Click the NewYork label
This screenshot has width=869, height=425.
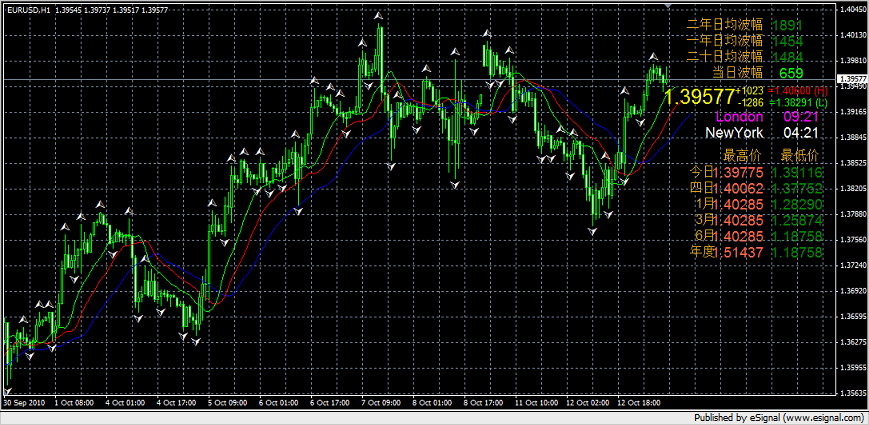(x=734, y=133)
